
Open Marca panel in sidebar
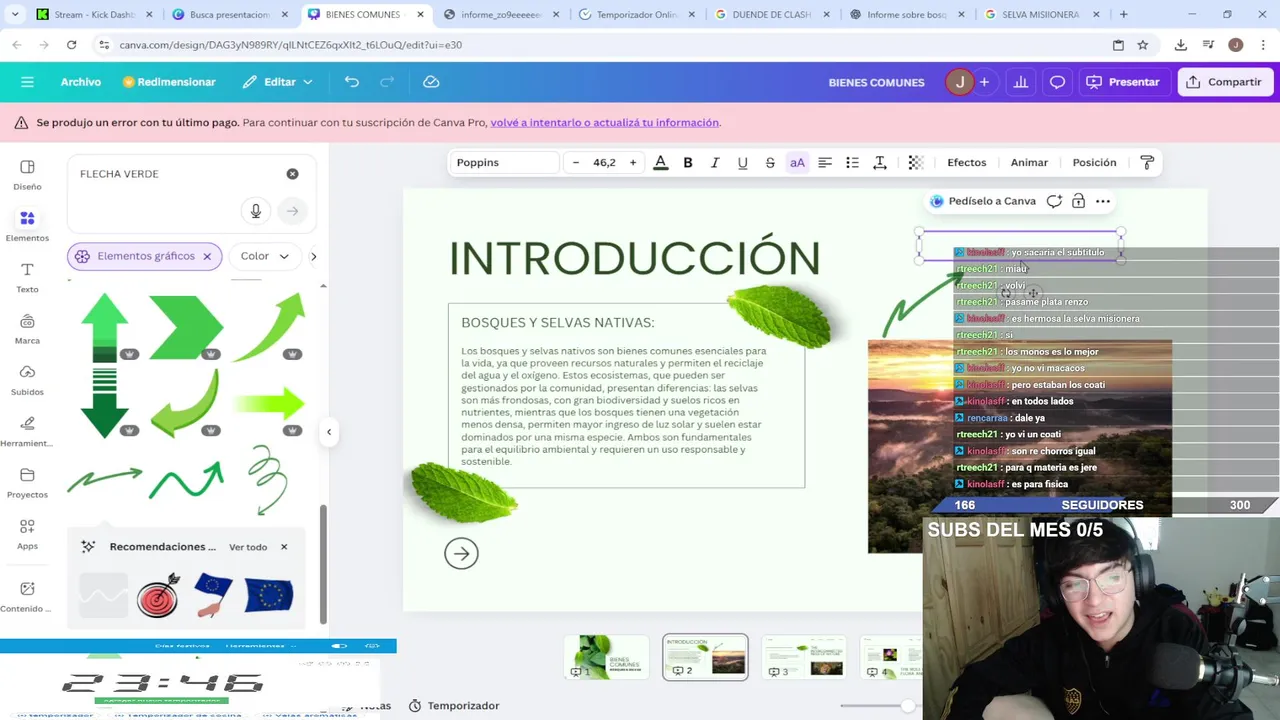tap(27, 328)
